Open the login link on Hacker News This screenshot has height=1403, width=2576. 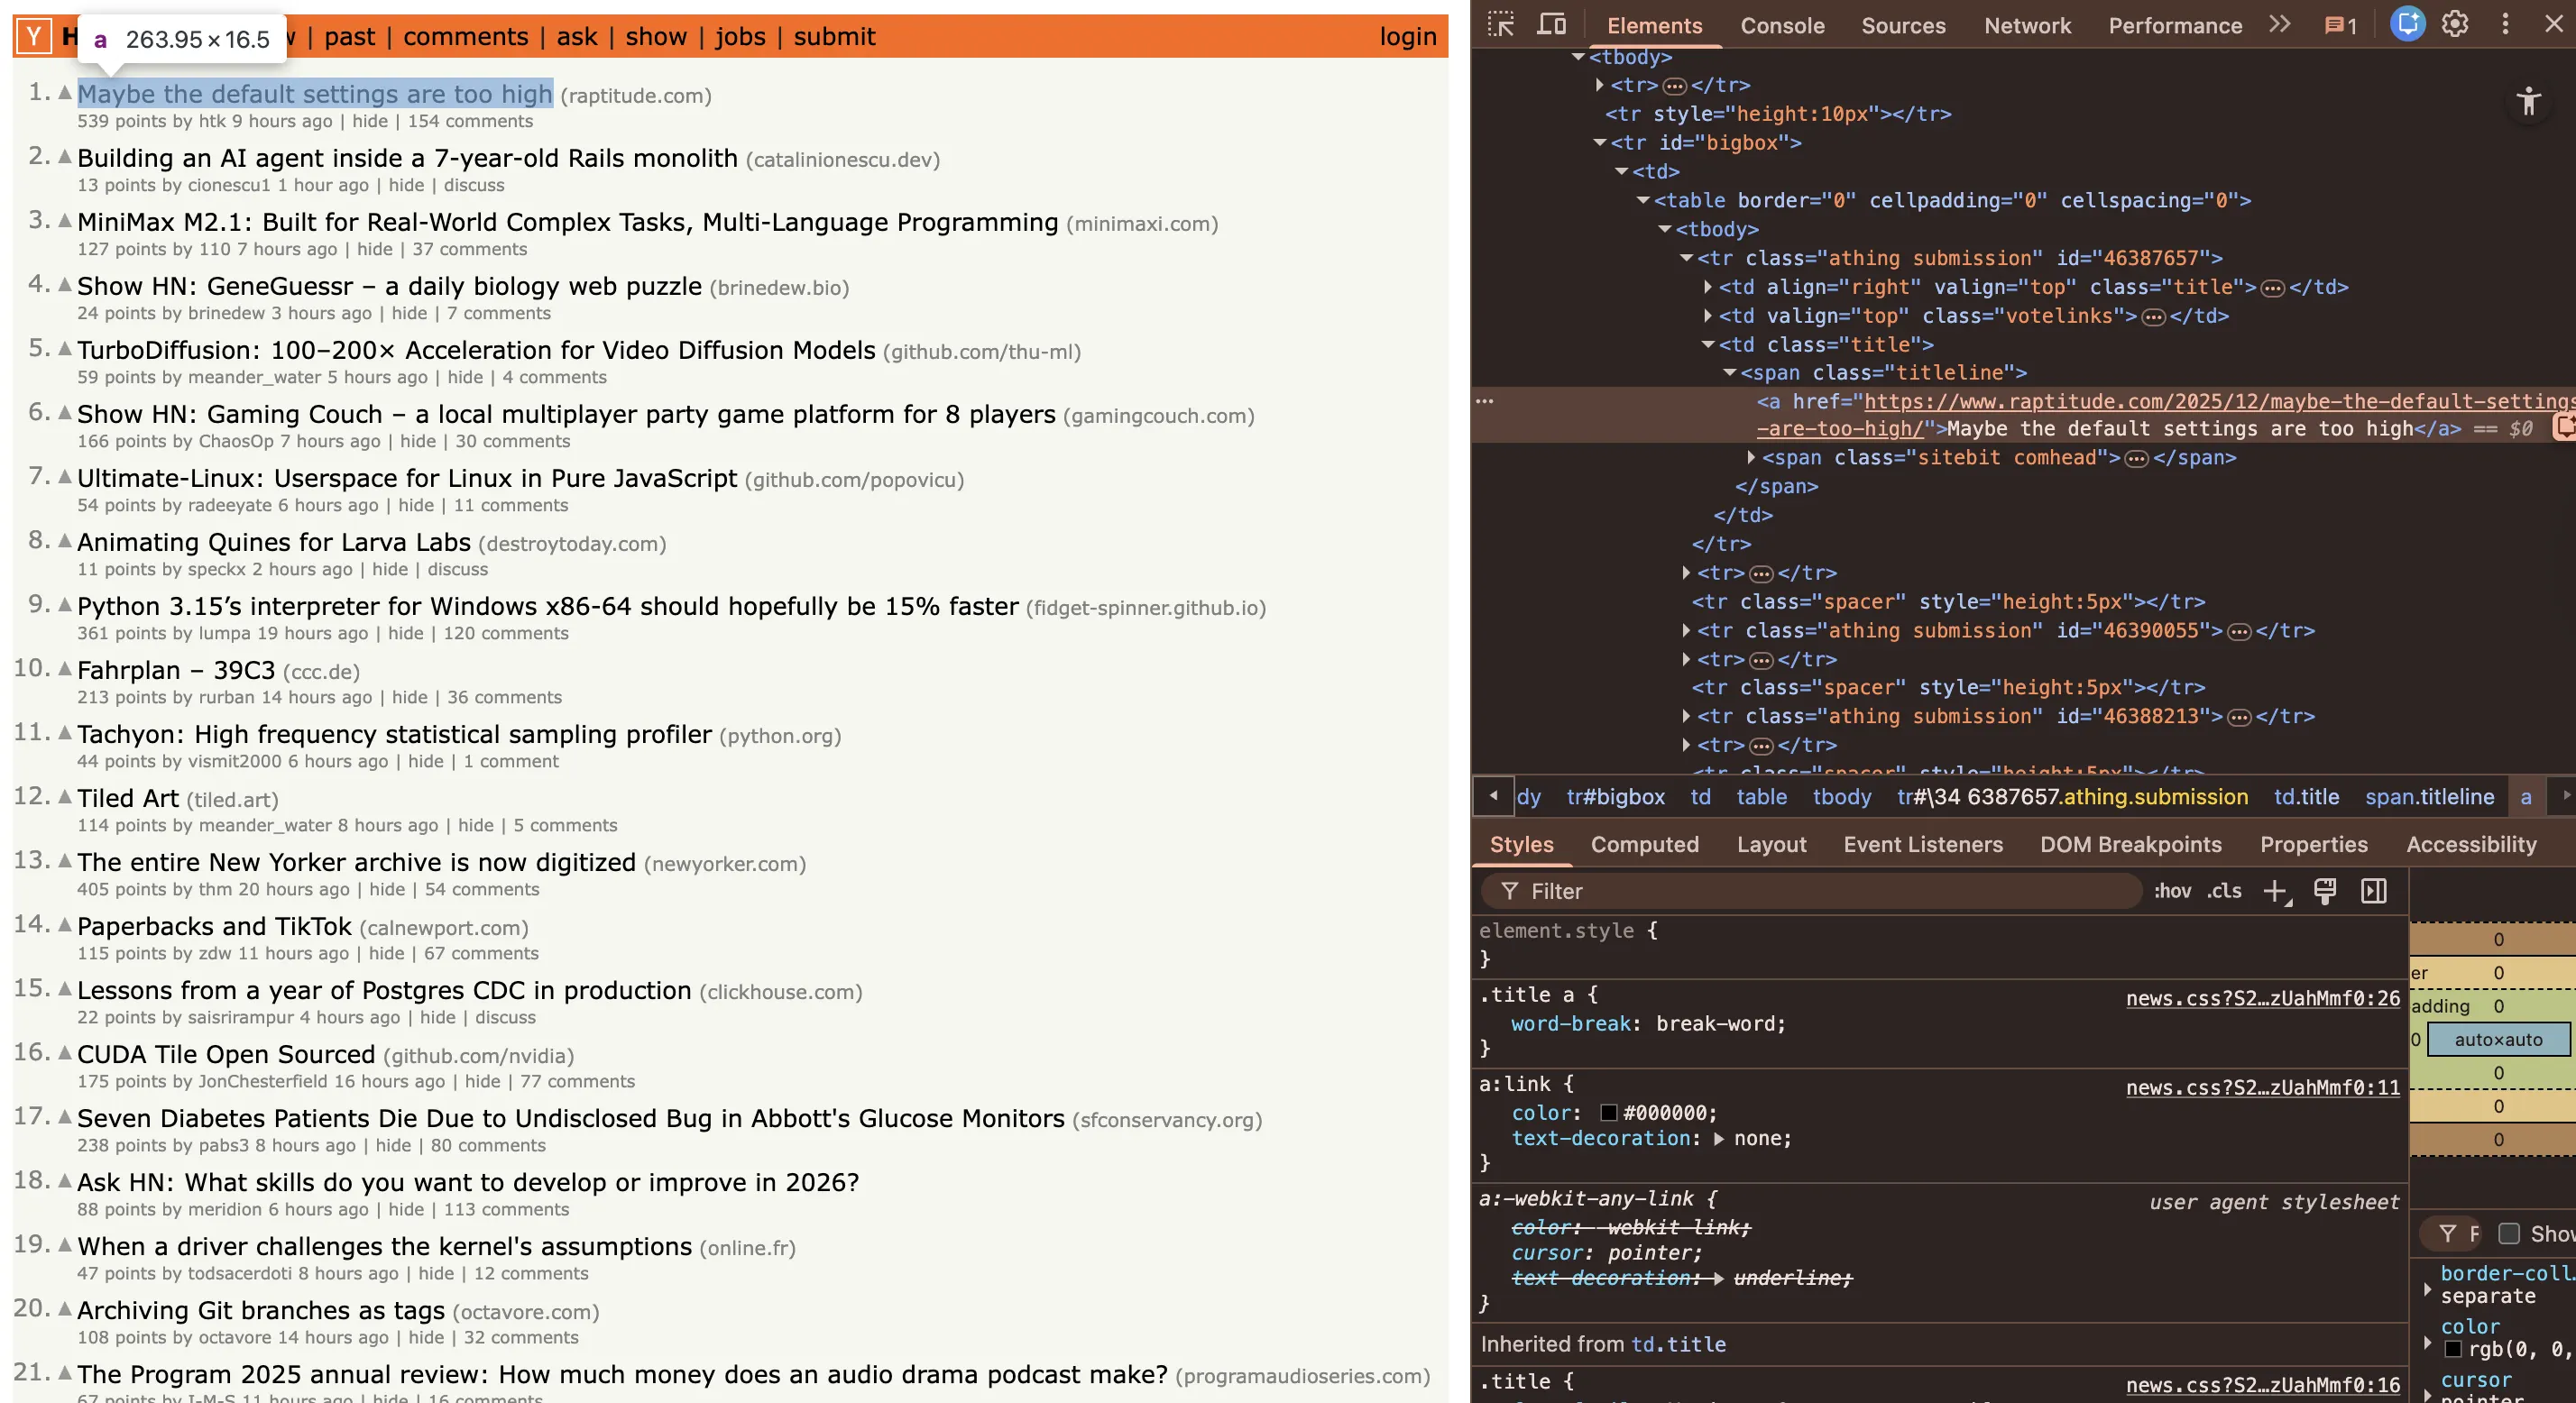pyautogui.click(x=1408, y=36)
